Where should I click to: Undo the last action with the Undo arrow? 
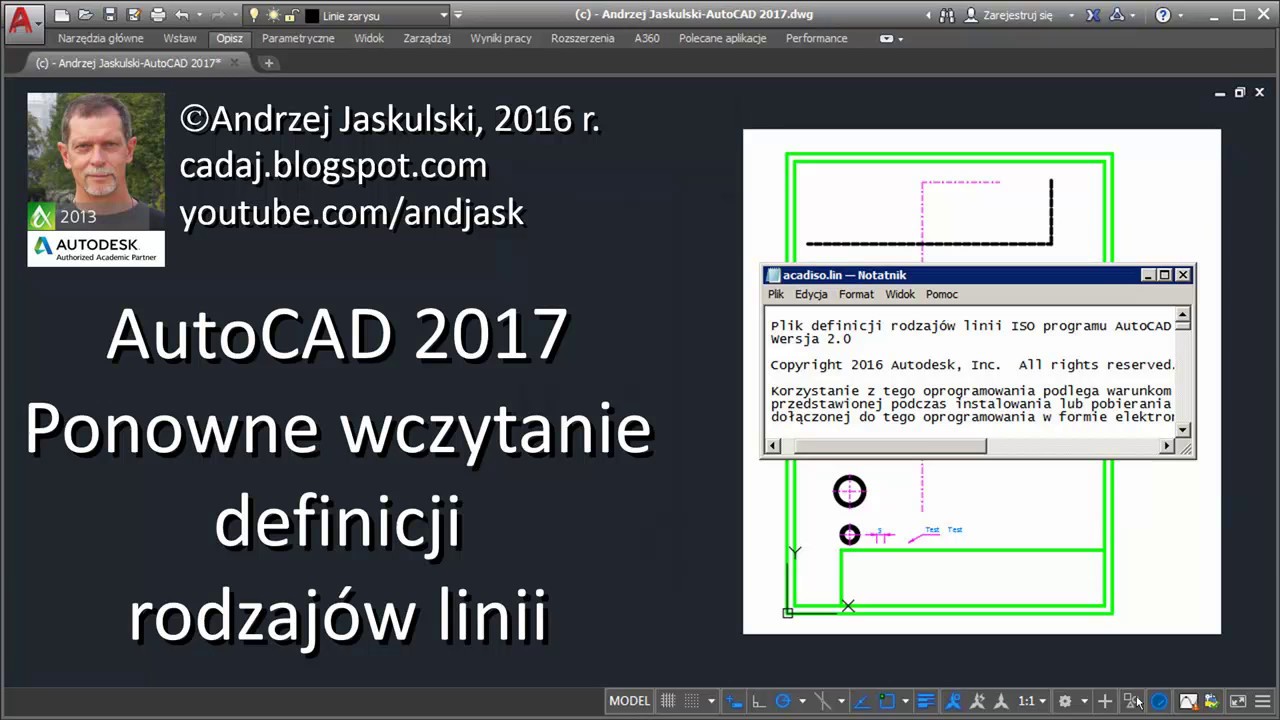click(x=181, y=15)
